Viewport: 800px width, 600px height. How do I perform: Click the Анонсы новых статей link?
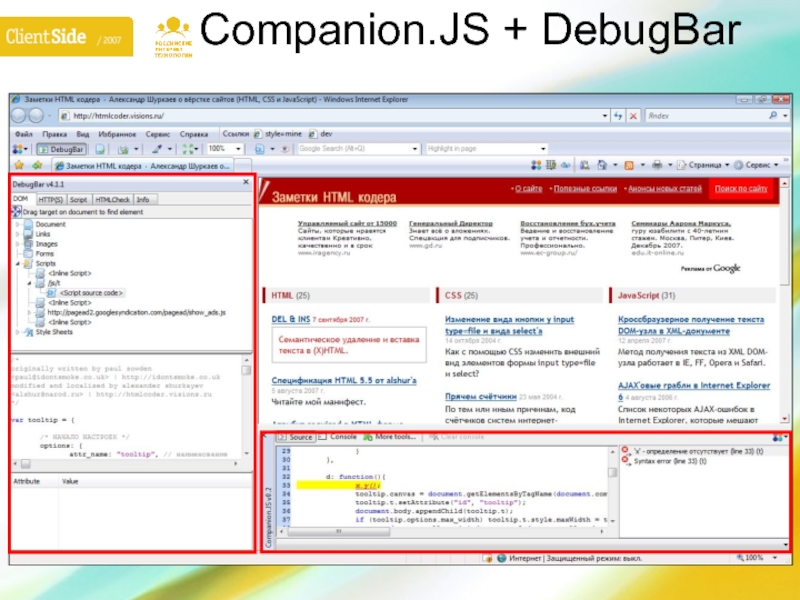pos(665,188)
